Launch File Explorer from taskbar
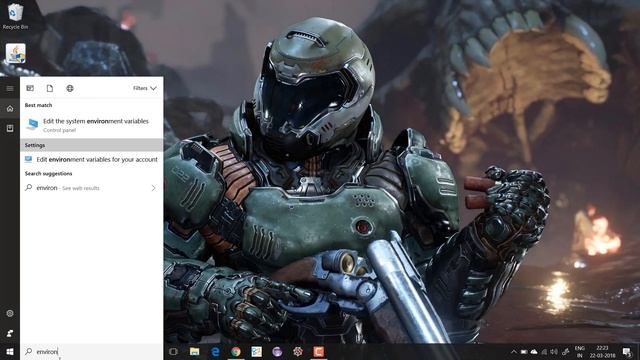This screenshot has width=640, height=360. pos(195,351)
